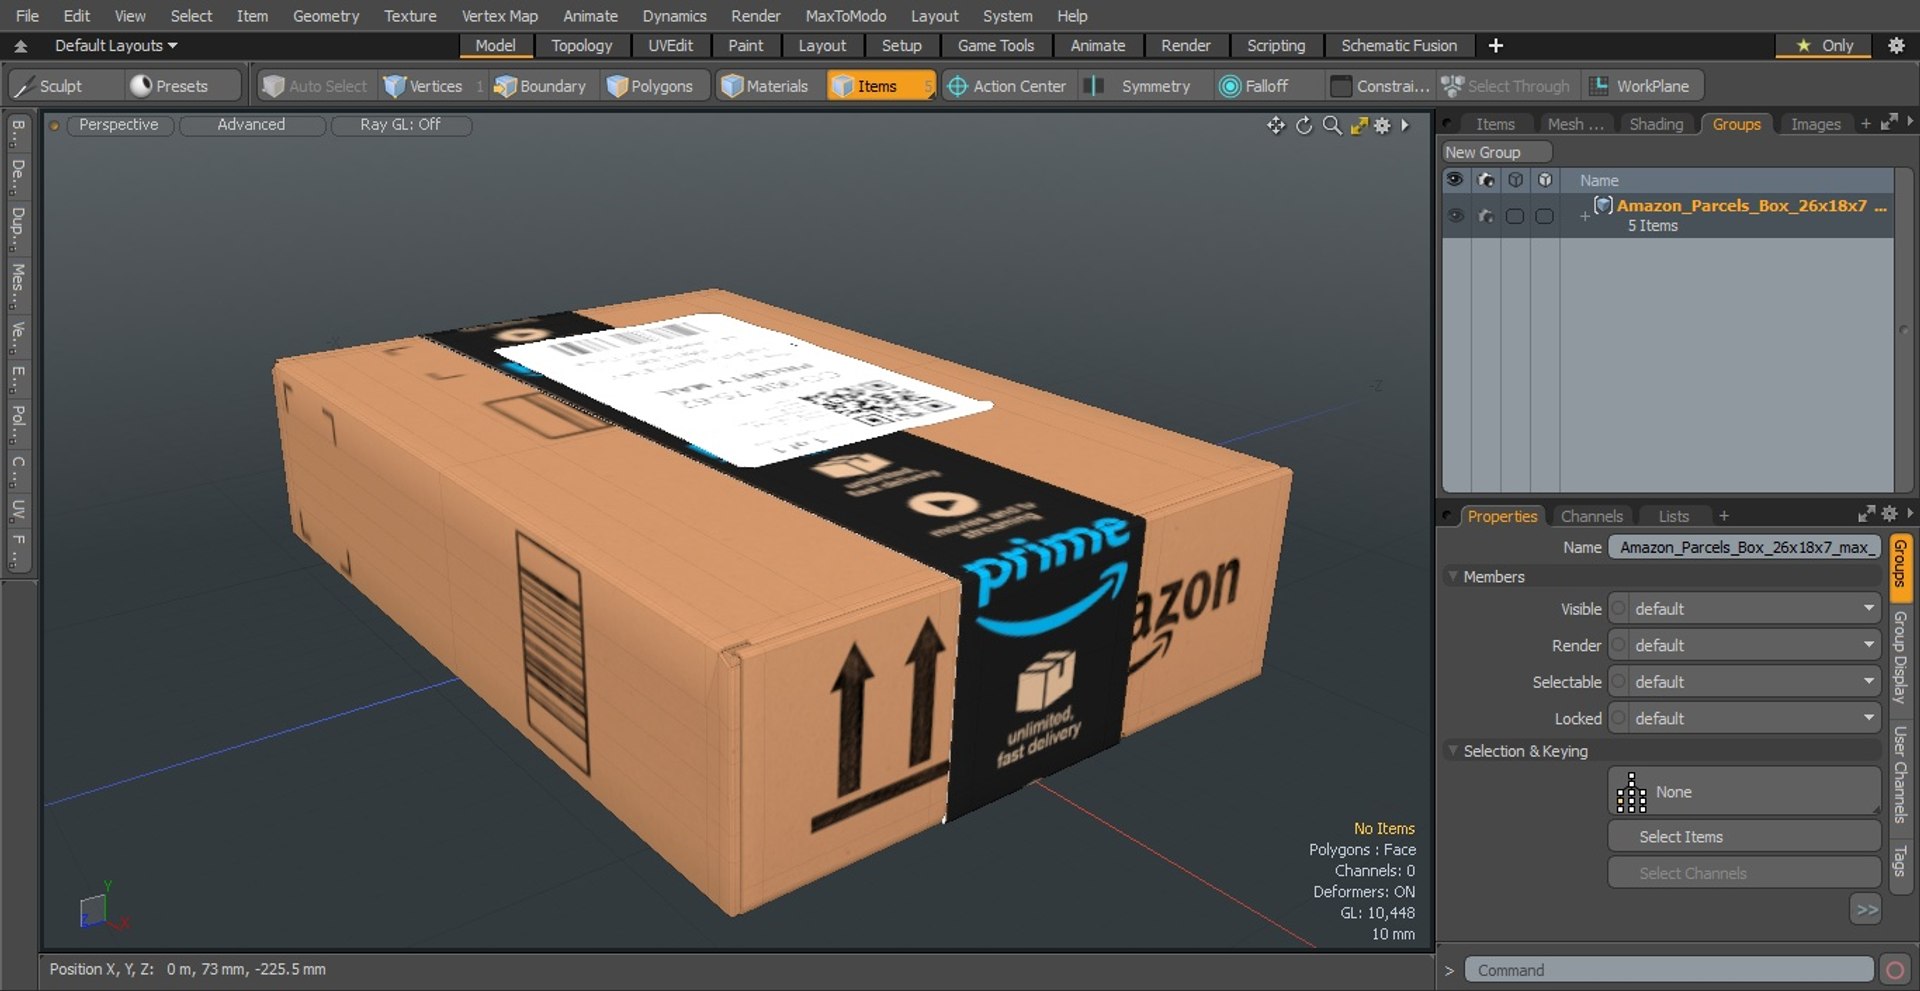Open the Geometry menu
Image resolution: width=1920 pixels, height=991 pixels.
coord(325,16)
